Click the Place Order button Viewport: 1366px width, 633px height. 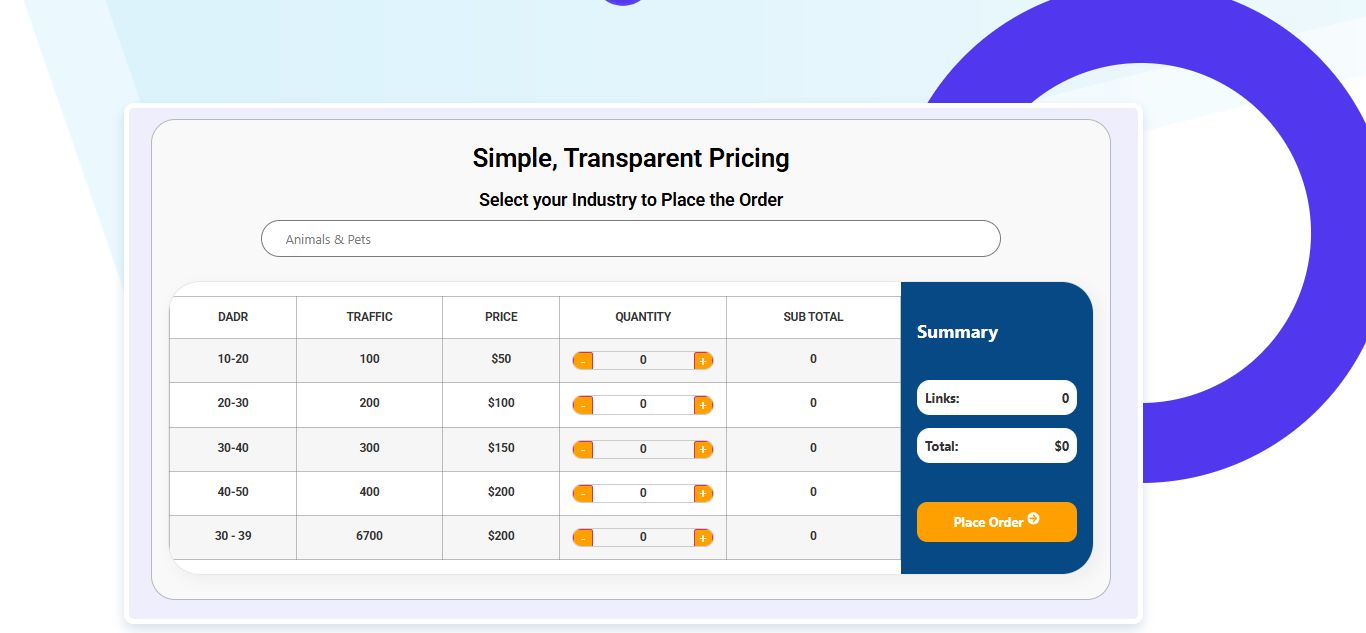996,522
